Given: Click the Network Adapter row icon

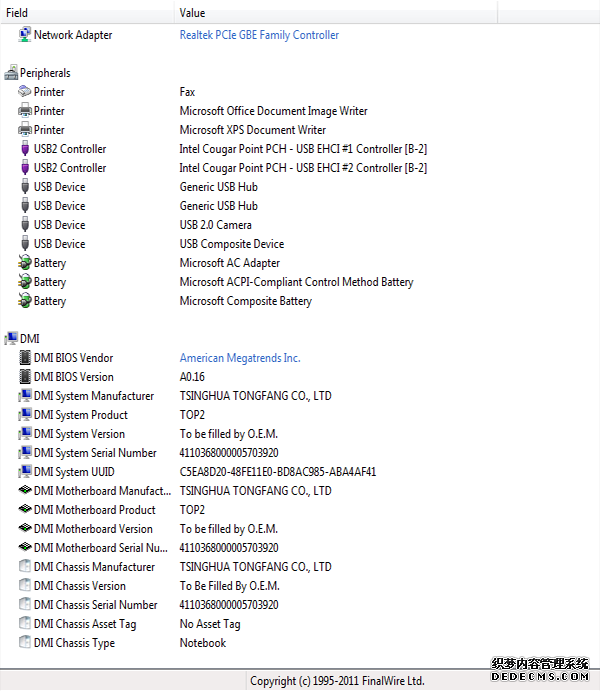Looking at the screenshot, I should point(25,35).
